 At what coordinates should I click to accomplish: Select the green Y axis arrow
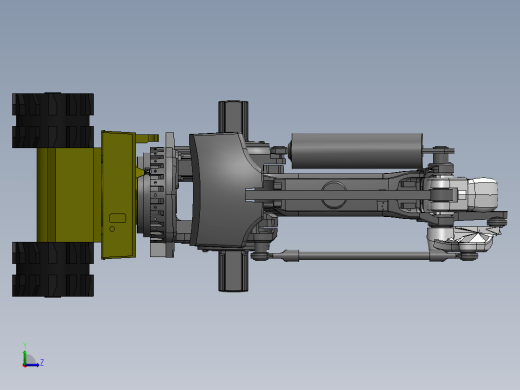(x=25, y=357)
